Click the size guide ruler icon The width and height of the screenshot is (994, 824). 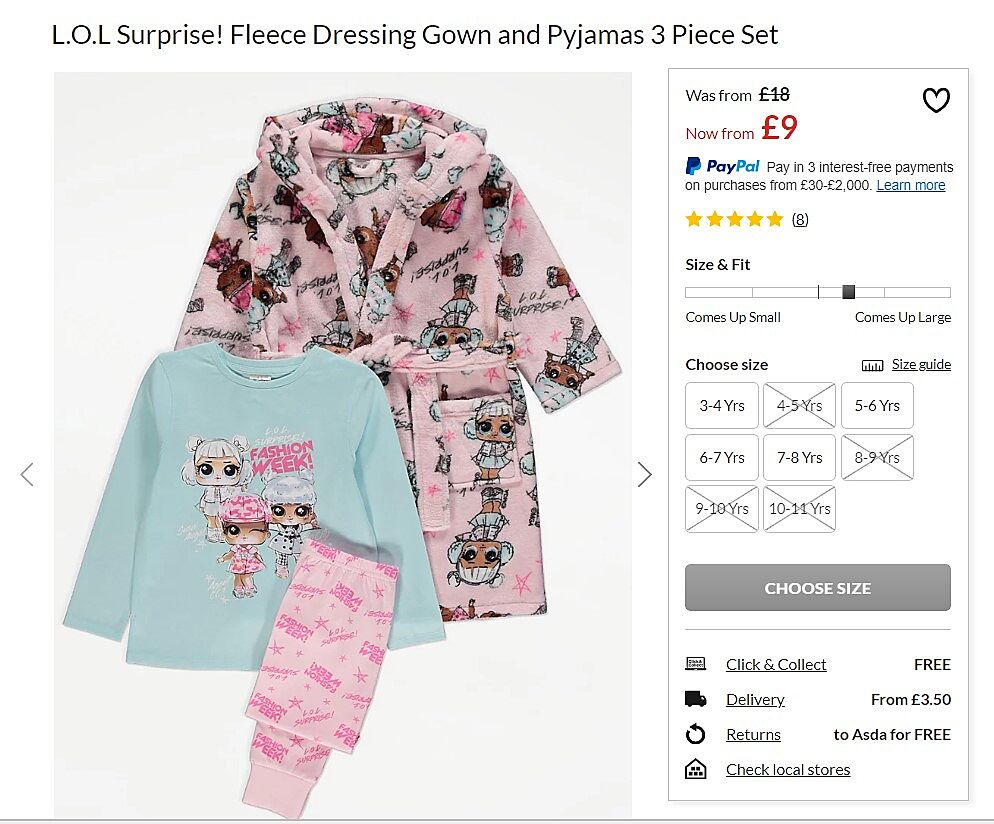(x=872, y=365)
